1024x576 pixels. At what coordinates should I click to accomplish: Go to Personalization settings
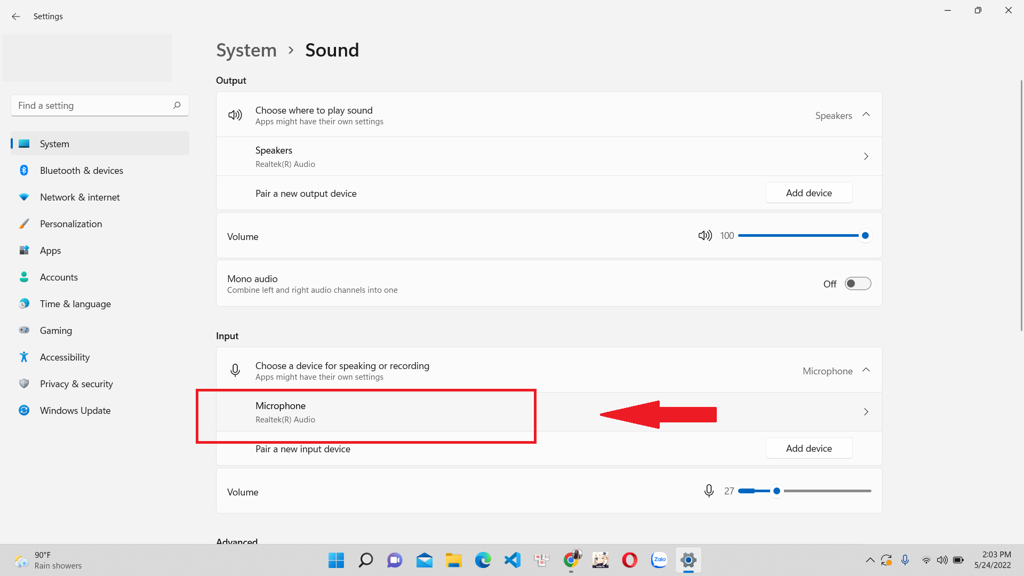[x=100, y=224]
